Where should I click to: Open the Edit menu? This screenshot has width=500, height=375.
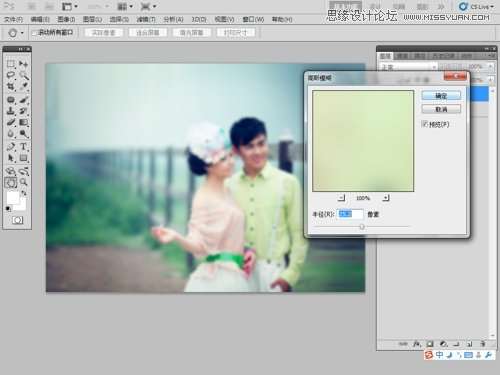[x=40, y=19]
